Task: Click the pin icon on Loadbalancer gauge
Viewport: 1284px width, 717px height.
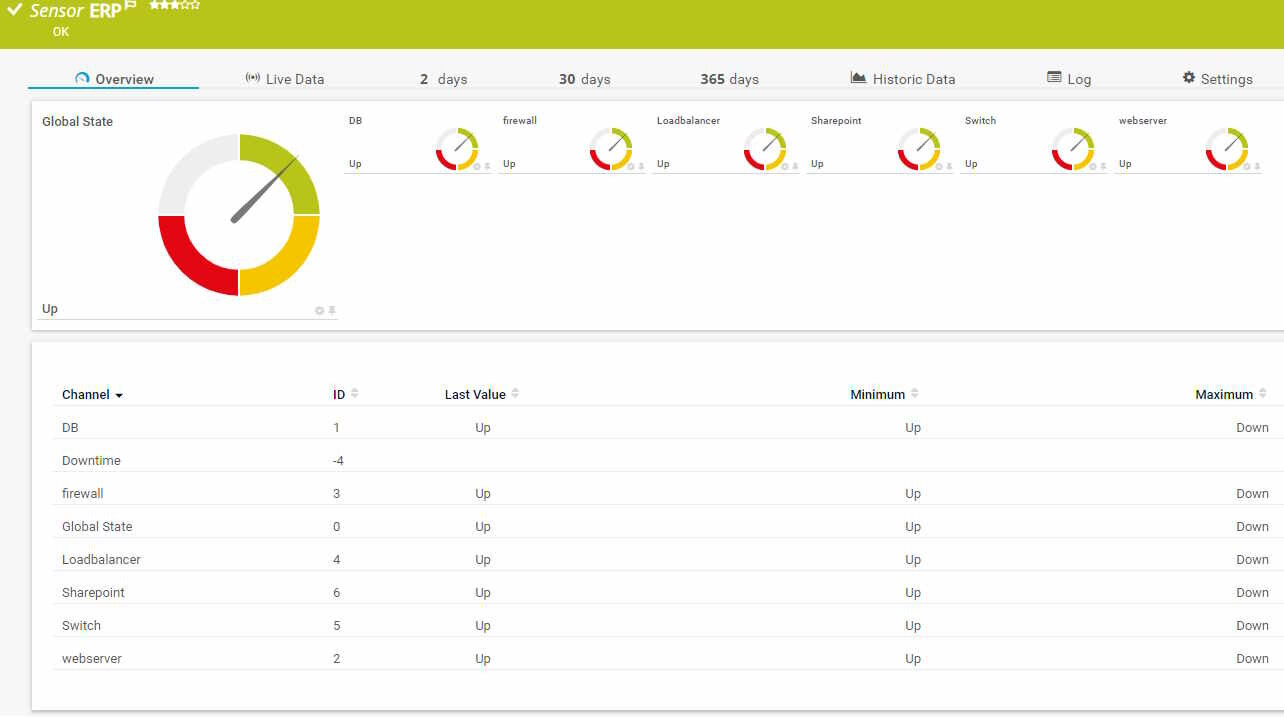Action: pyautogui.click(x=795, y=167)
